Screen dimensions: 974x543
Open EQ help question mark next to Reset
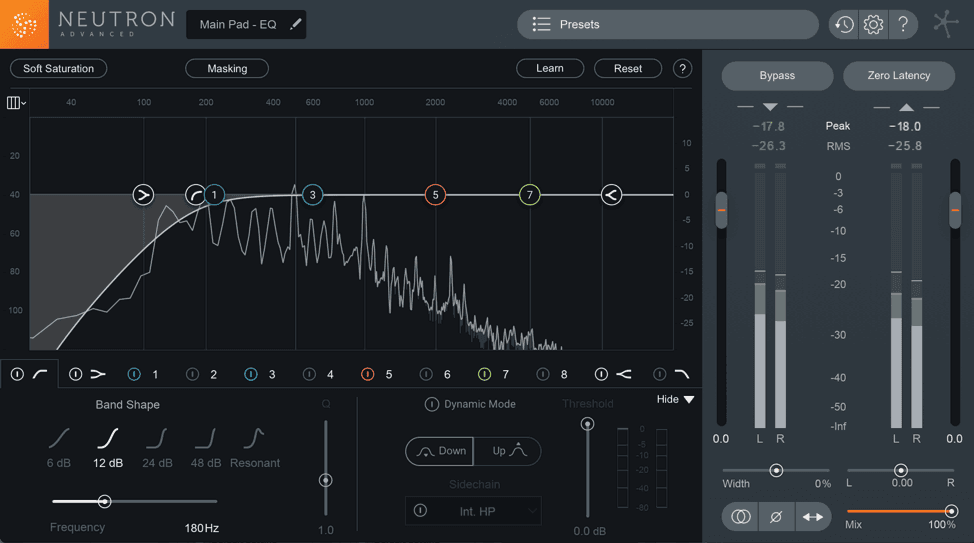682,68
